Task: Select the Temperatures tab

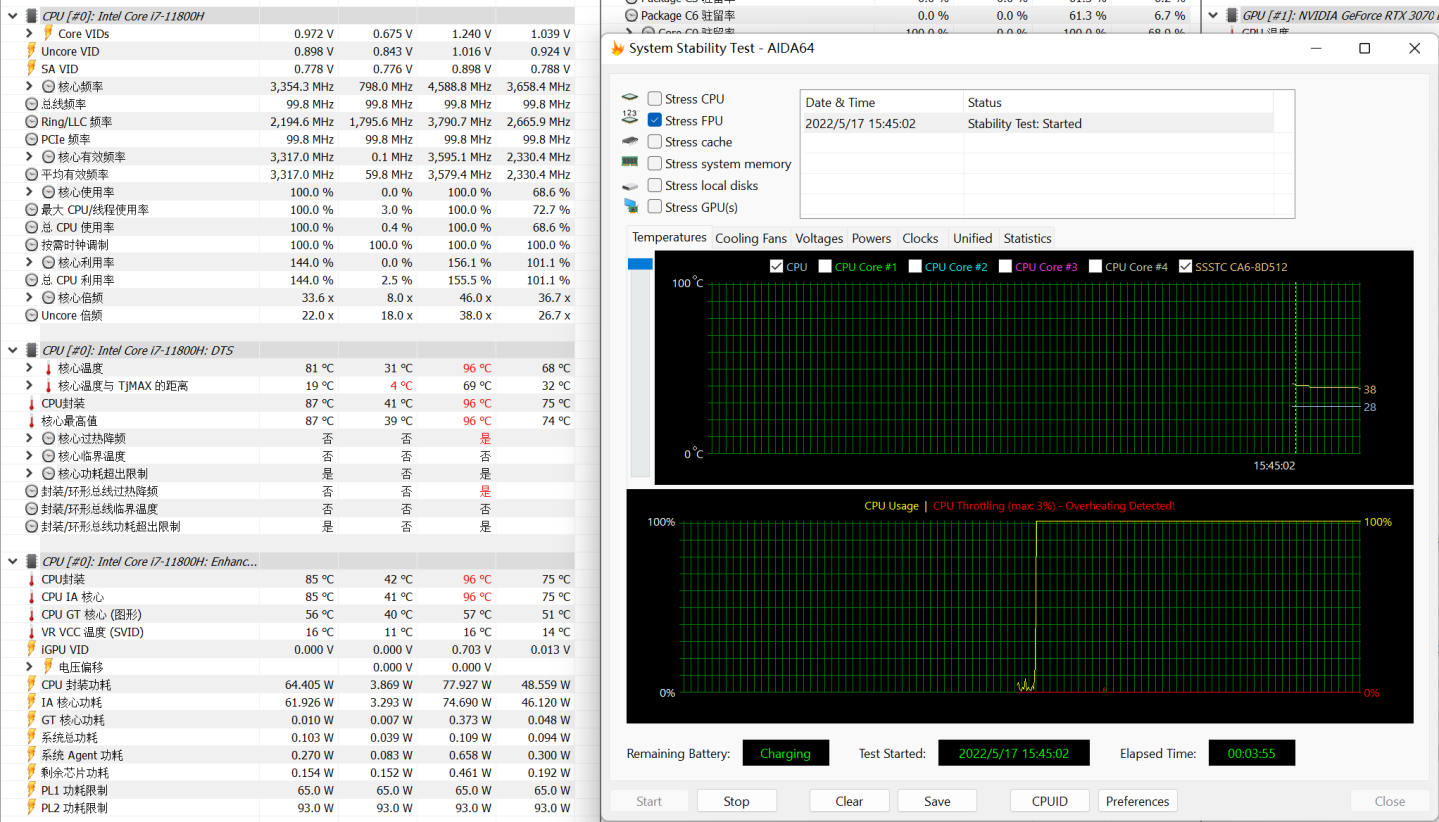Action: pyautogui.click(x=669, y=237)
